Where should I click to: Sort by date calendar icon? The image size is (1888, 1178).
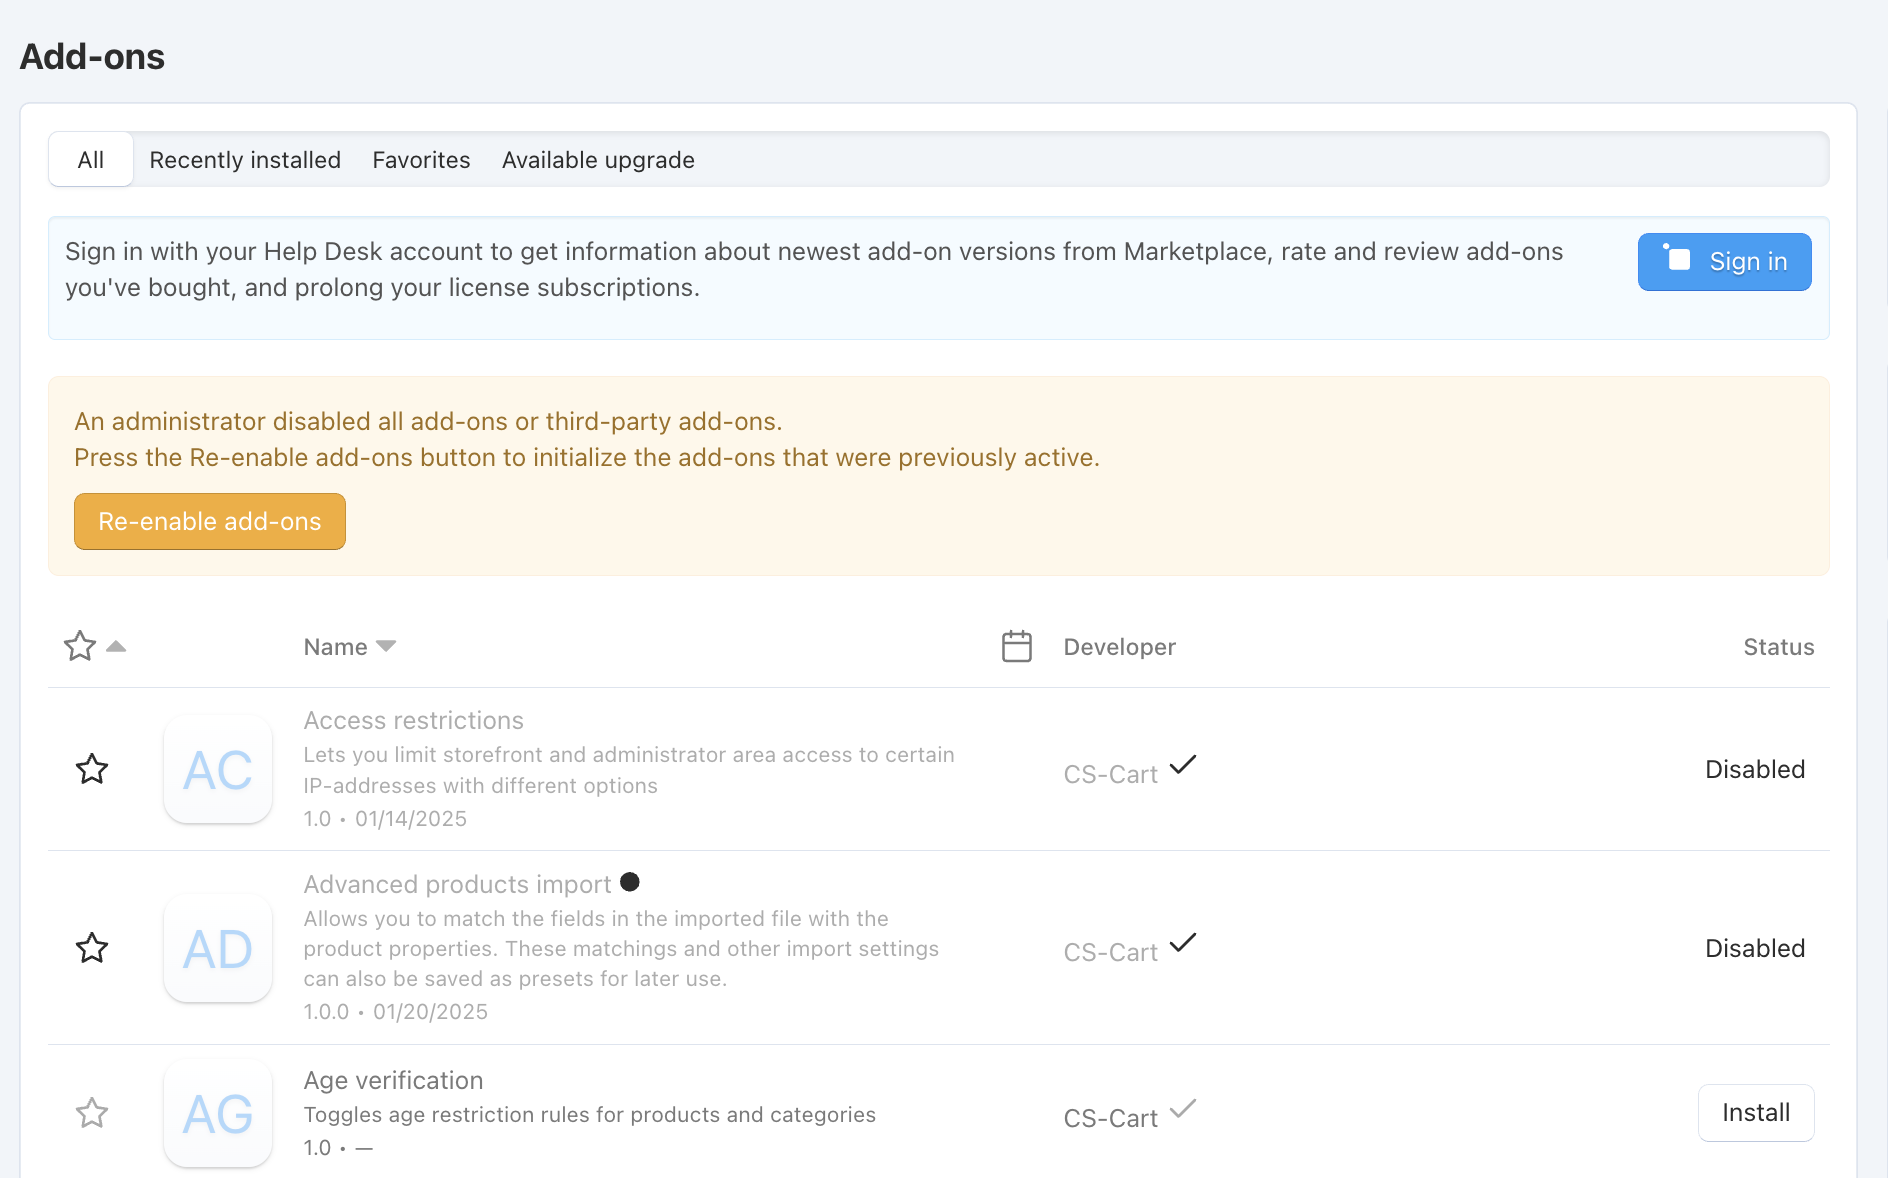click(1017, 646)
